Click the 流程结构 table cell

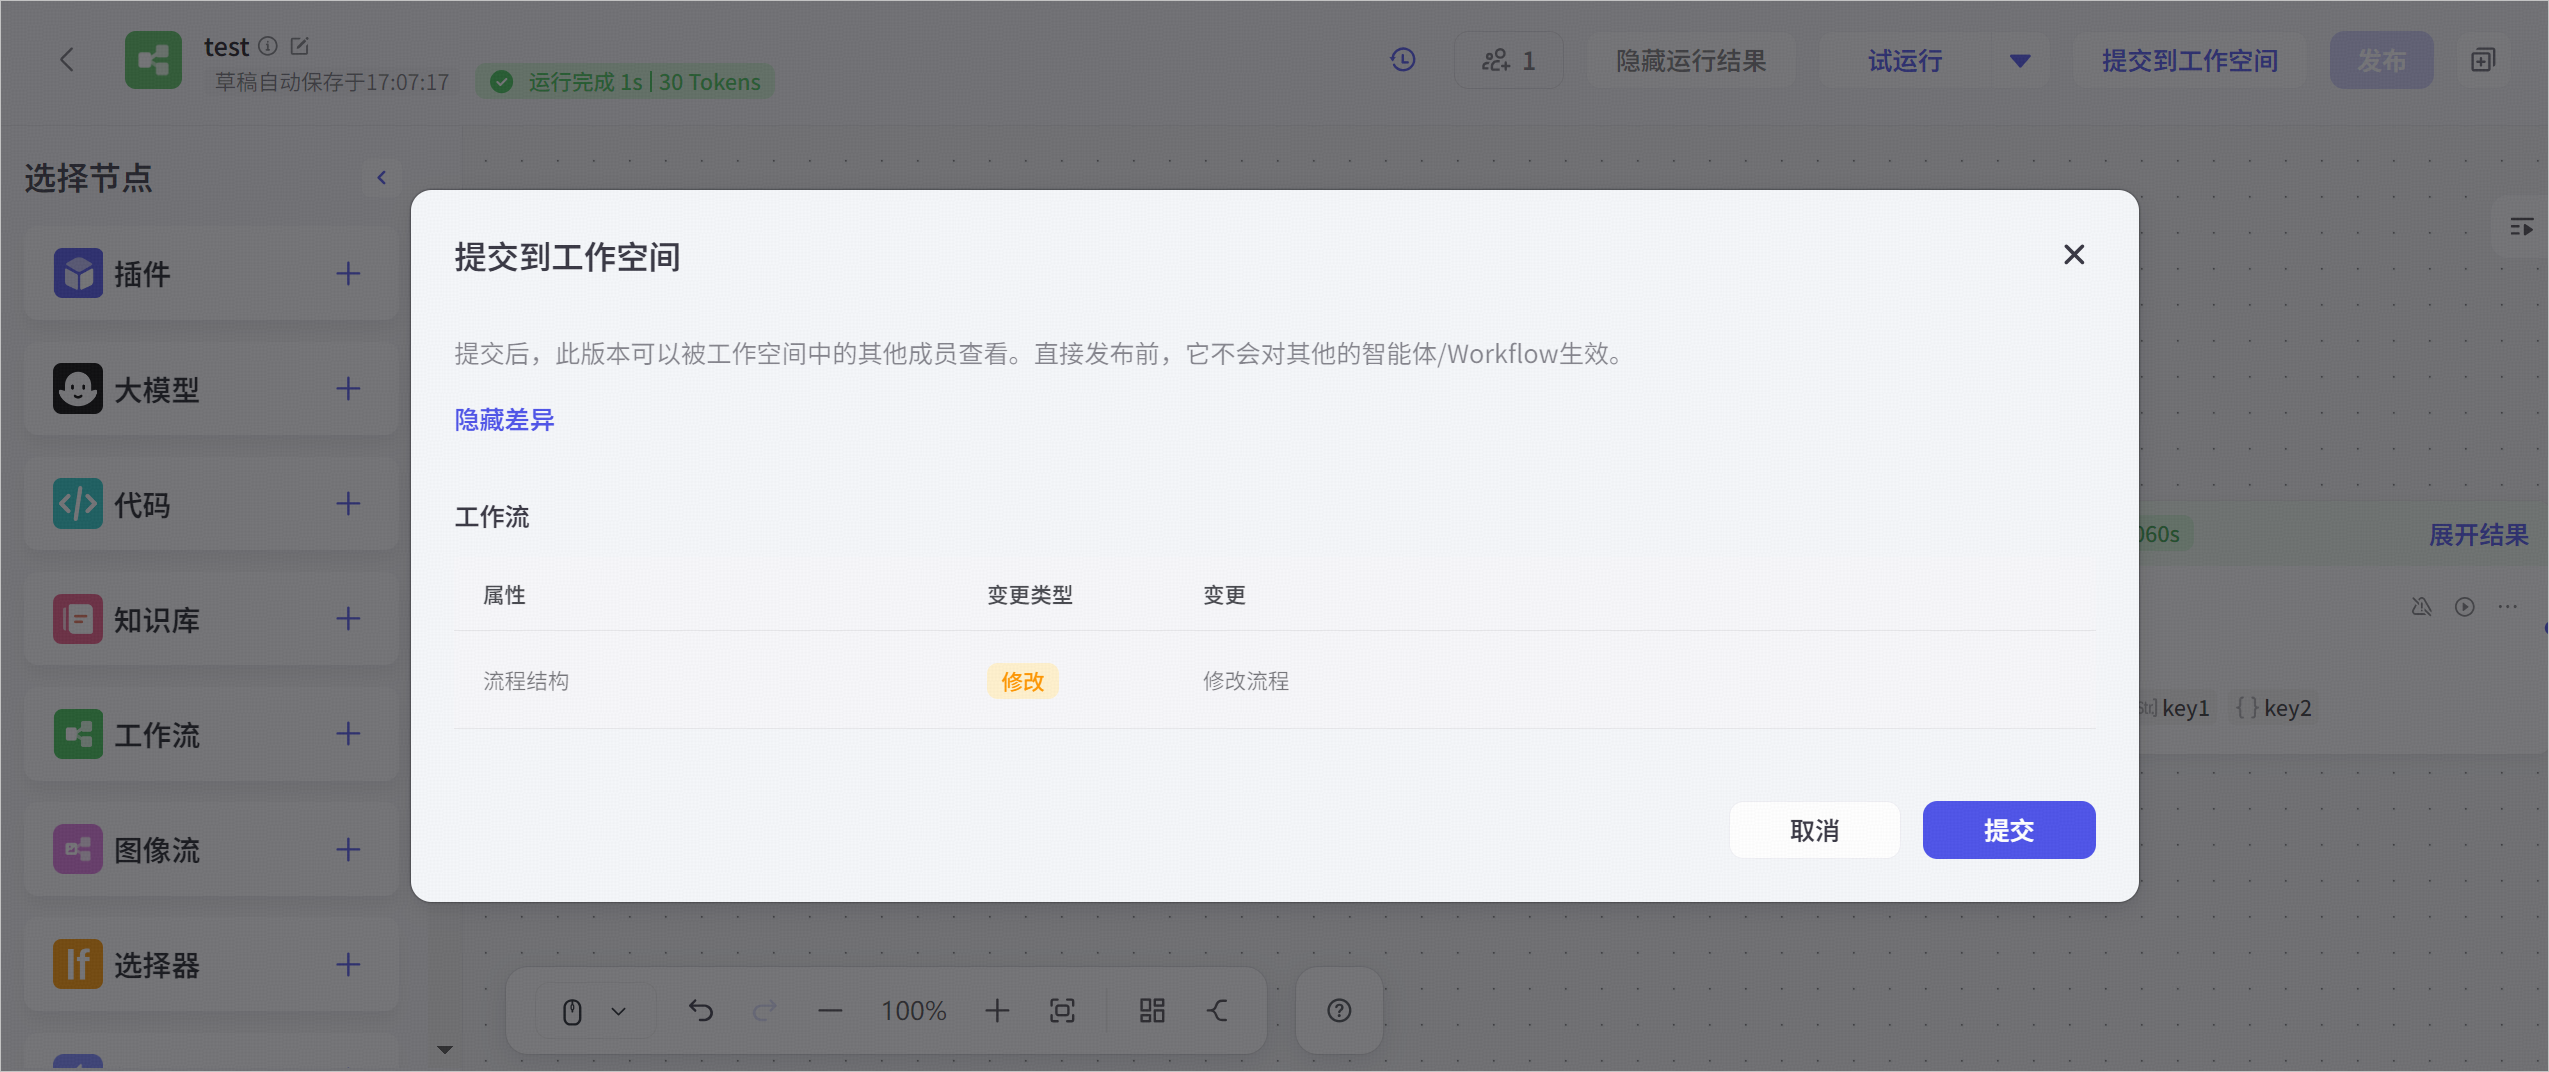[x=526, y=681]
